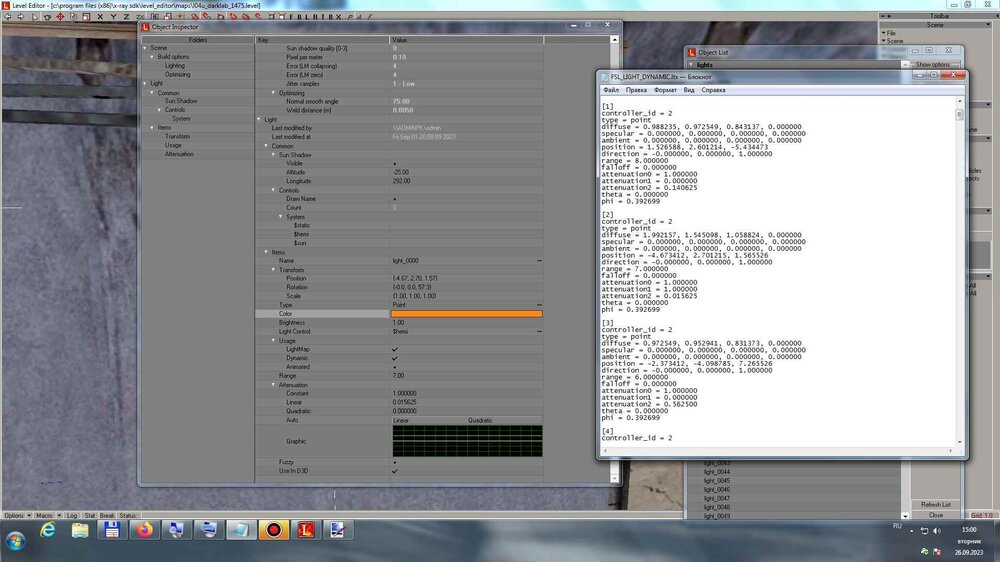
Task: Toggle the LightMap usage checkbox
Action: [395, 349]
